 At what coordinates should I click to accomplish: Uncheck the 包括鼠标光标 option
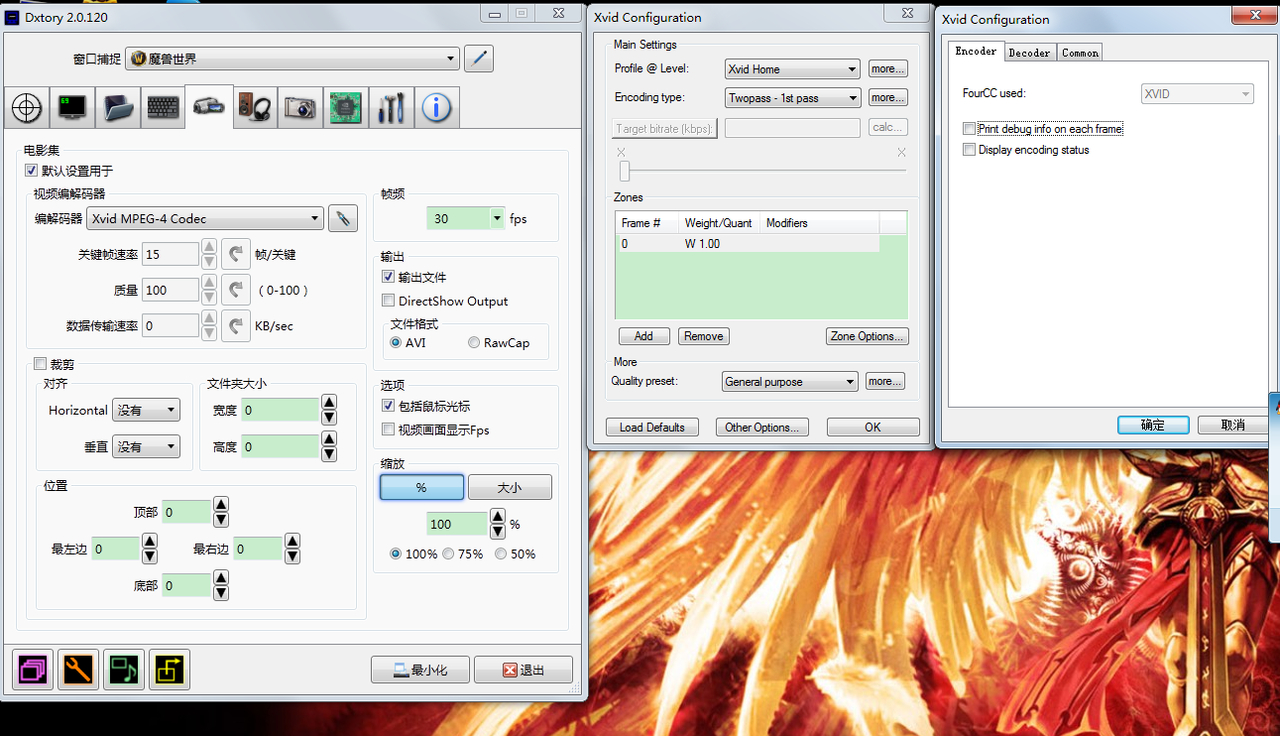click(x=389, y=406)
